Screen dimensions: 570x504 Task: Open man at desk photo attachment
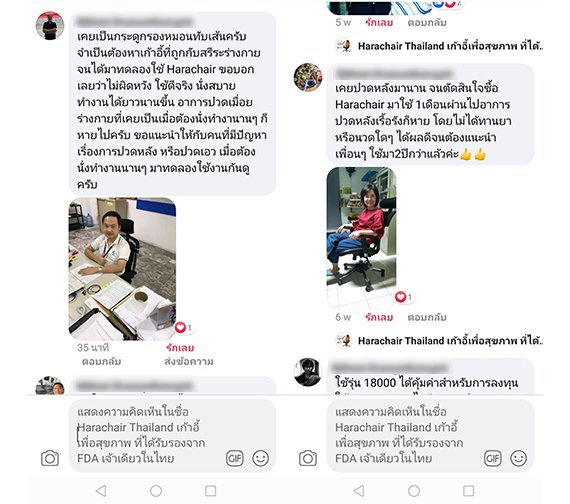122,269
